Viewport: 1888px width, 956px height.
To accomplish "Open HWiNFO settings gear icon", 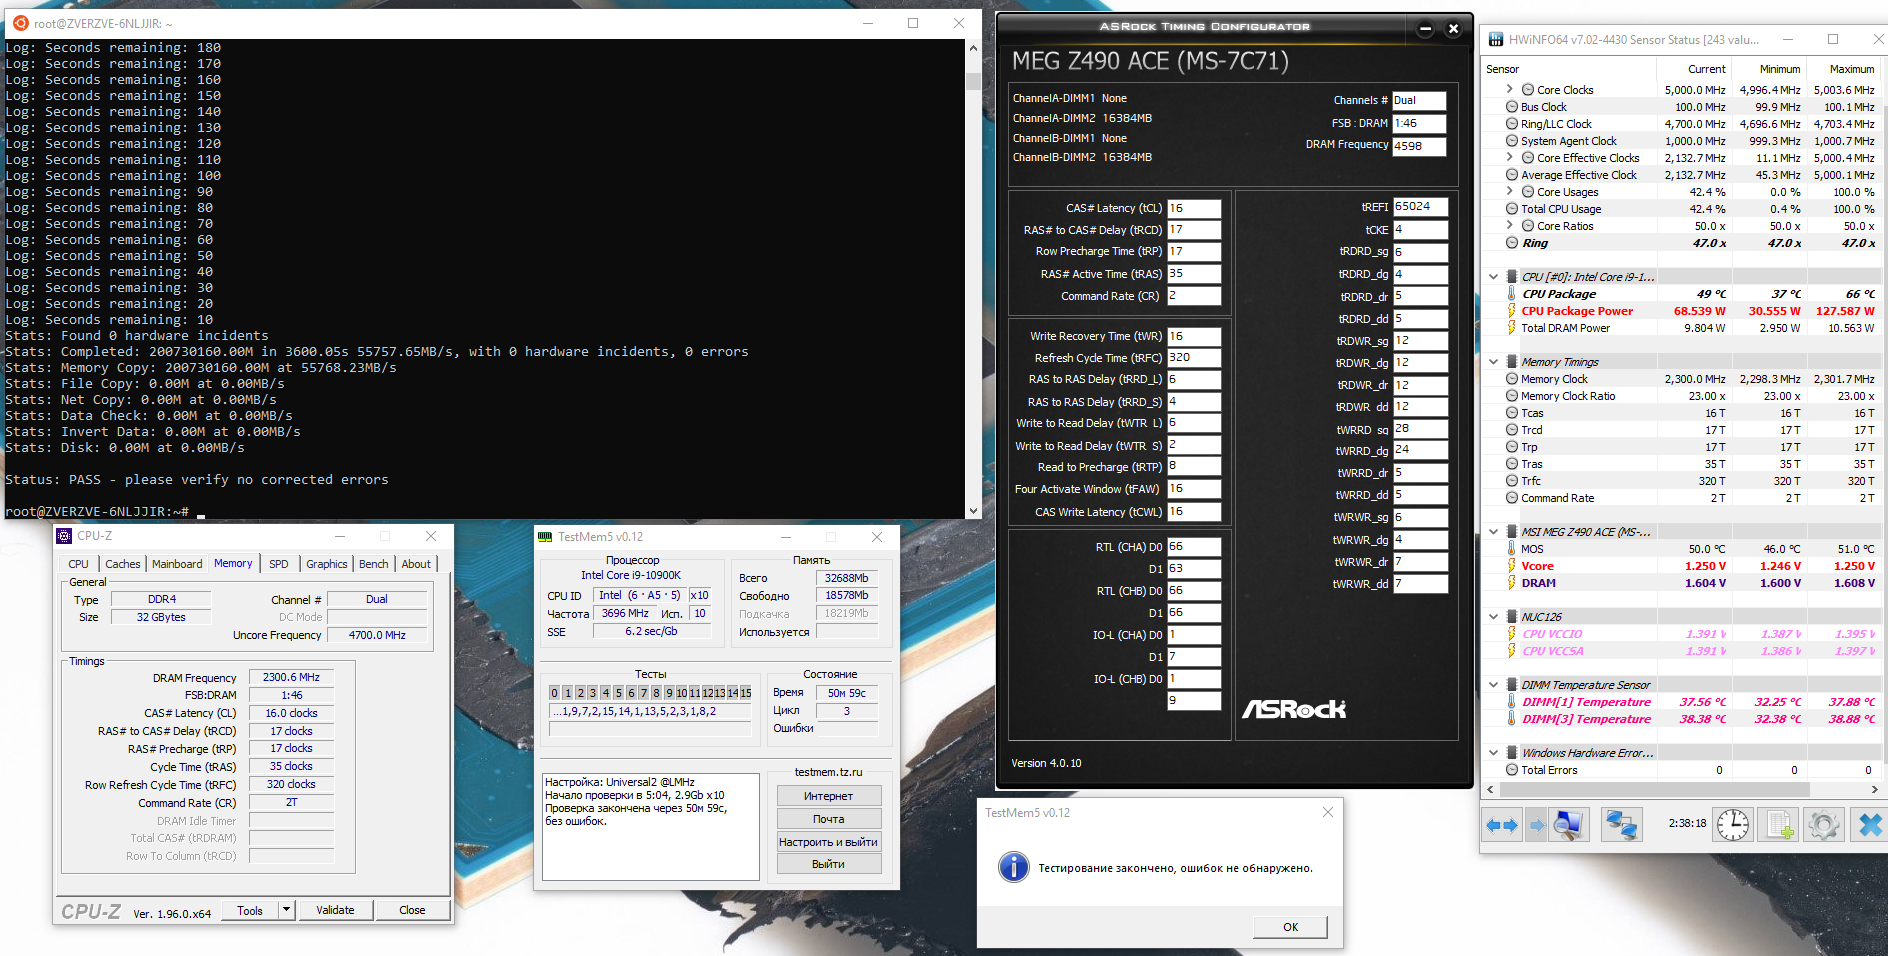I will [1823, 825].
